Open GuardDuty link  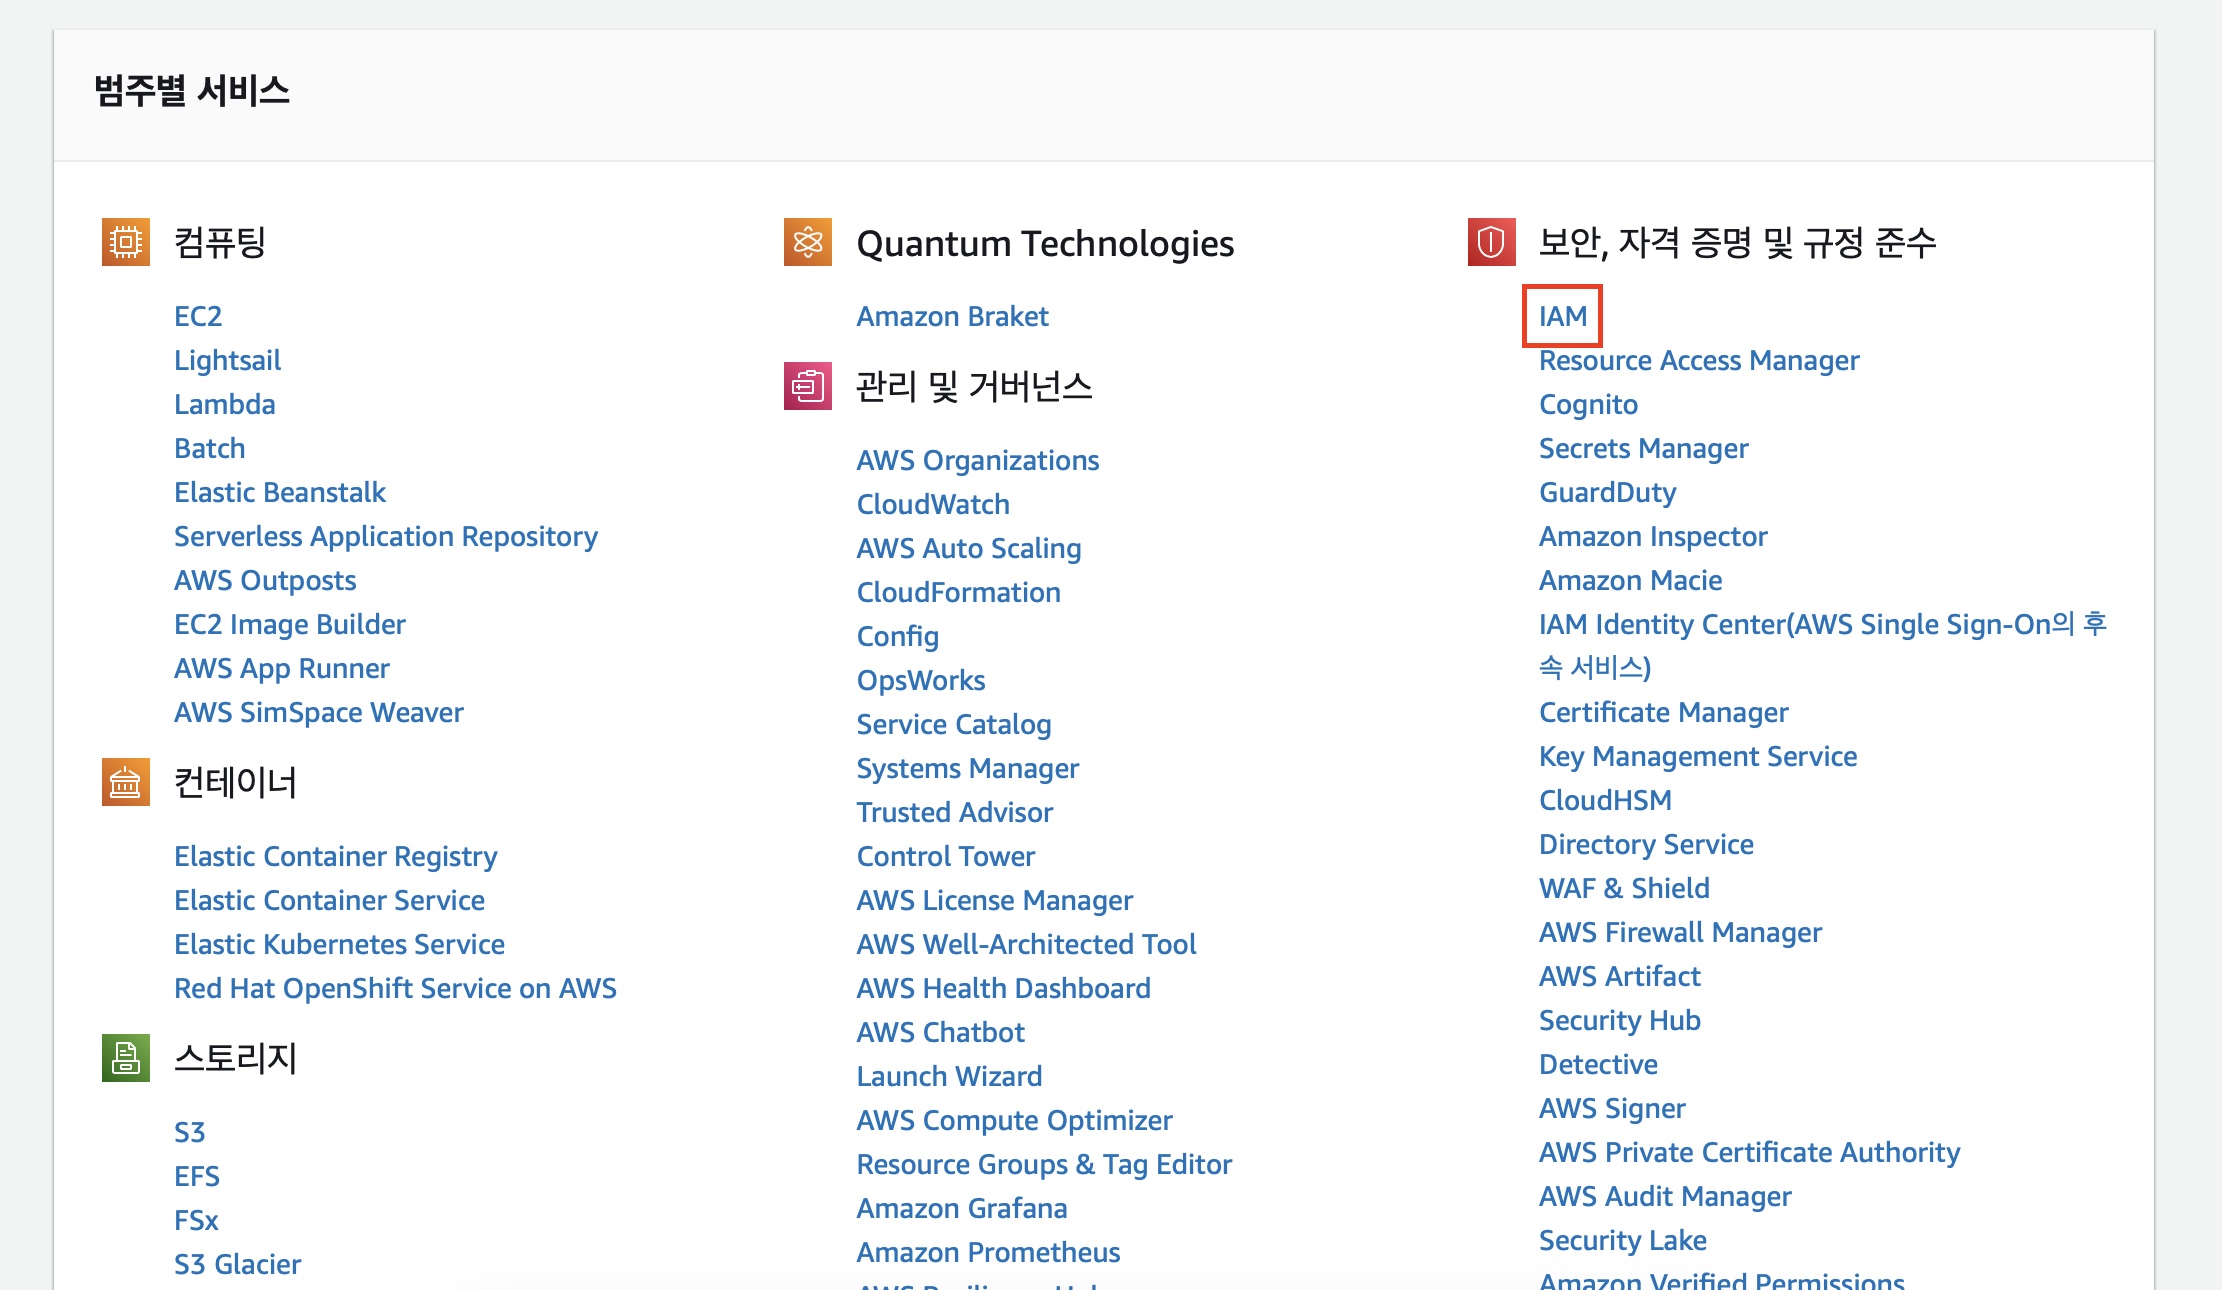1608,493
